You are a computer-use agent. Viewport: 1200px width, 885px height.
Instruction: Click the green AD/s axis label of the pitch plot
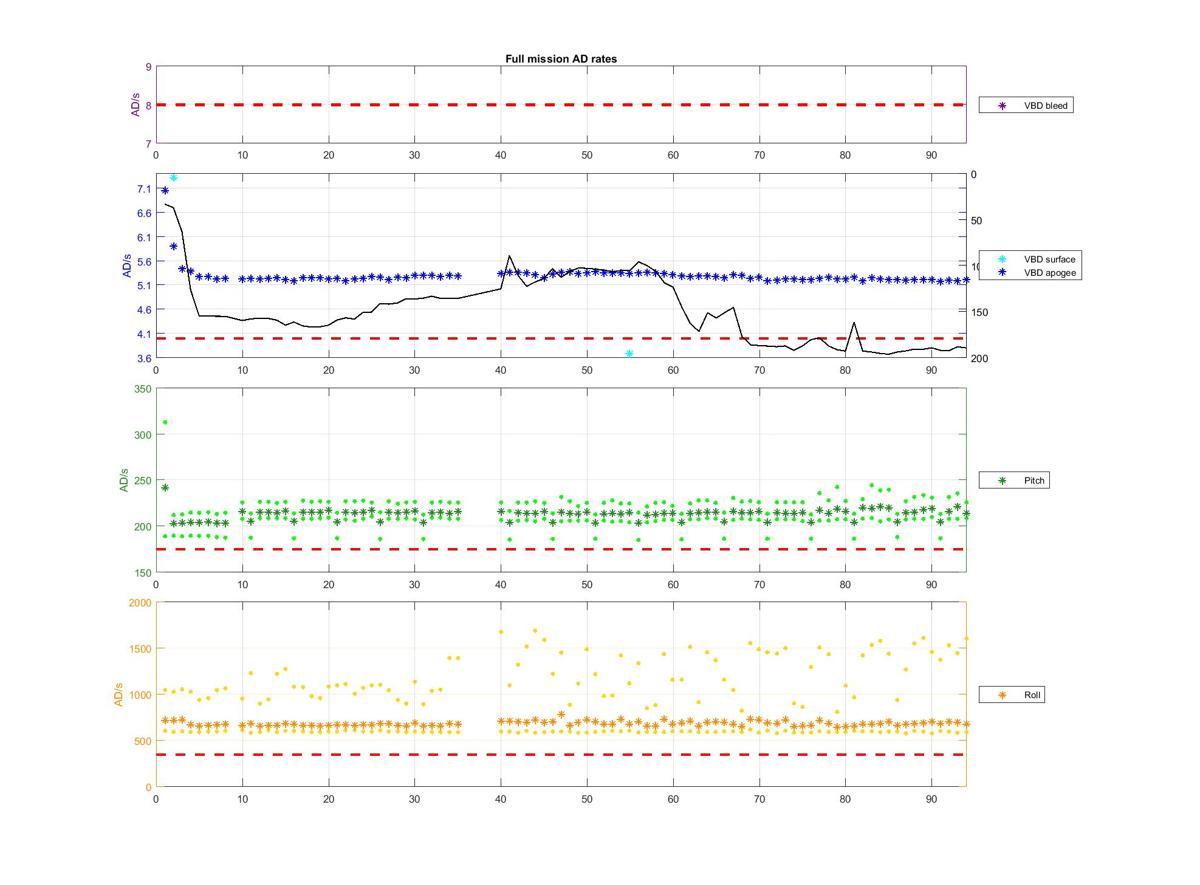tap(124, 480)
